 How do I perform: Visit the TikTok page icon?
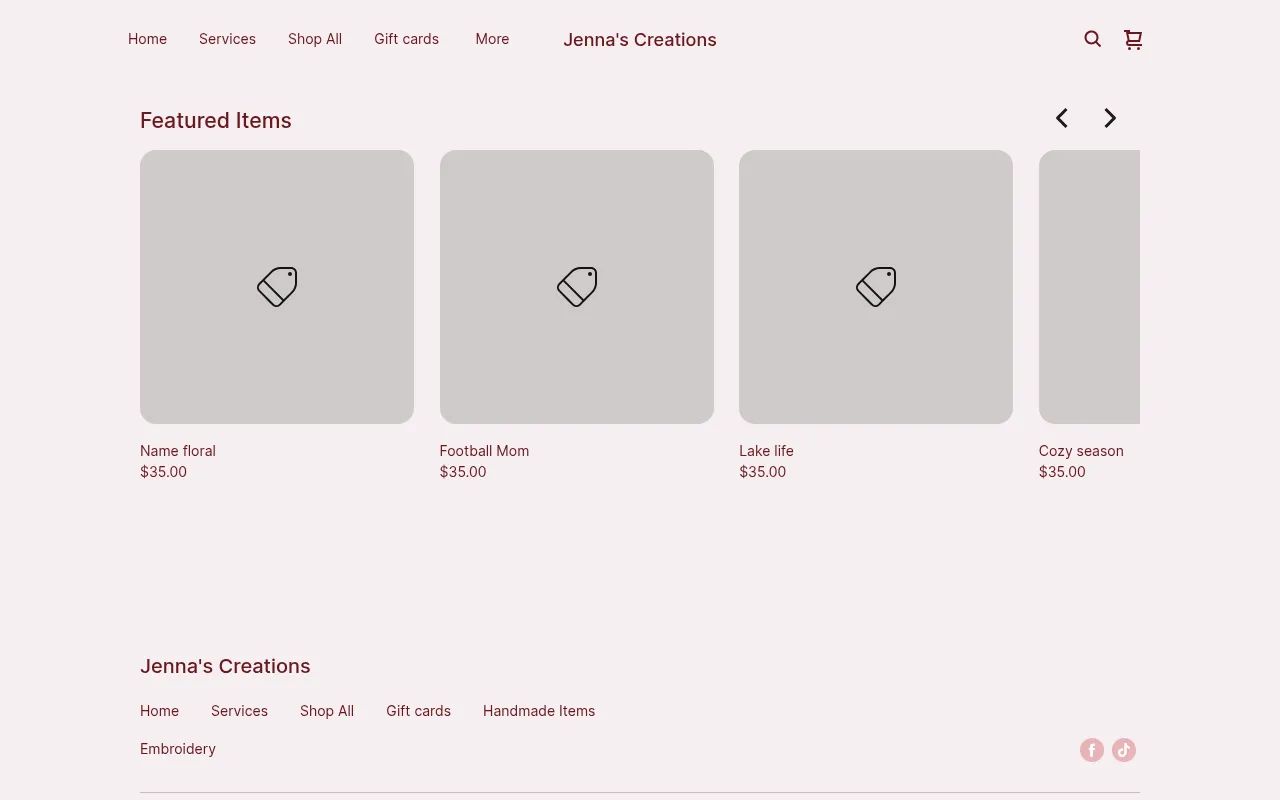point(1124,750)
